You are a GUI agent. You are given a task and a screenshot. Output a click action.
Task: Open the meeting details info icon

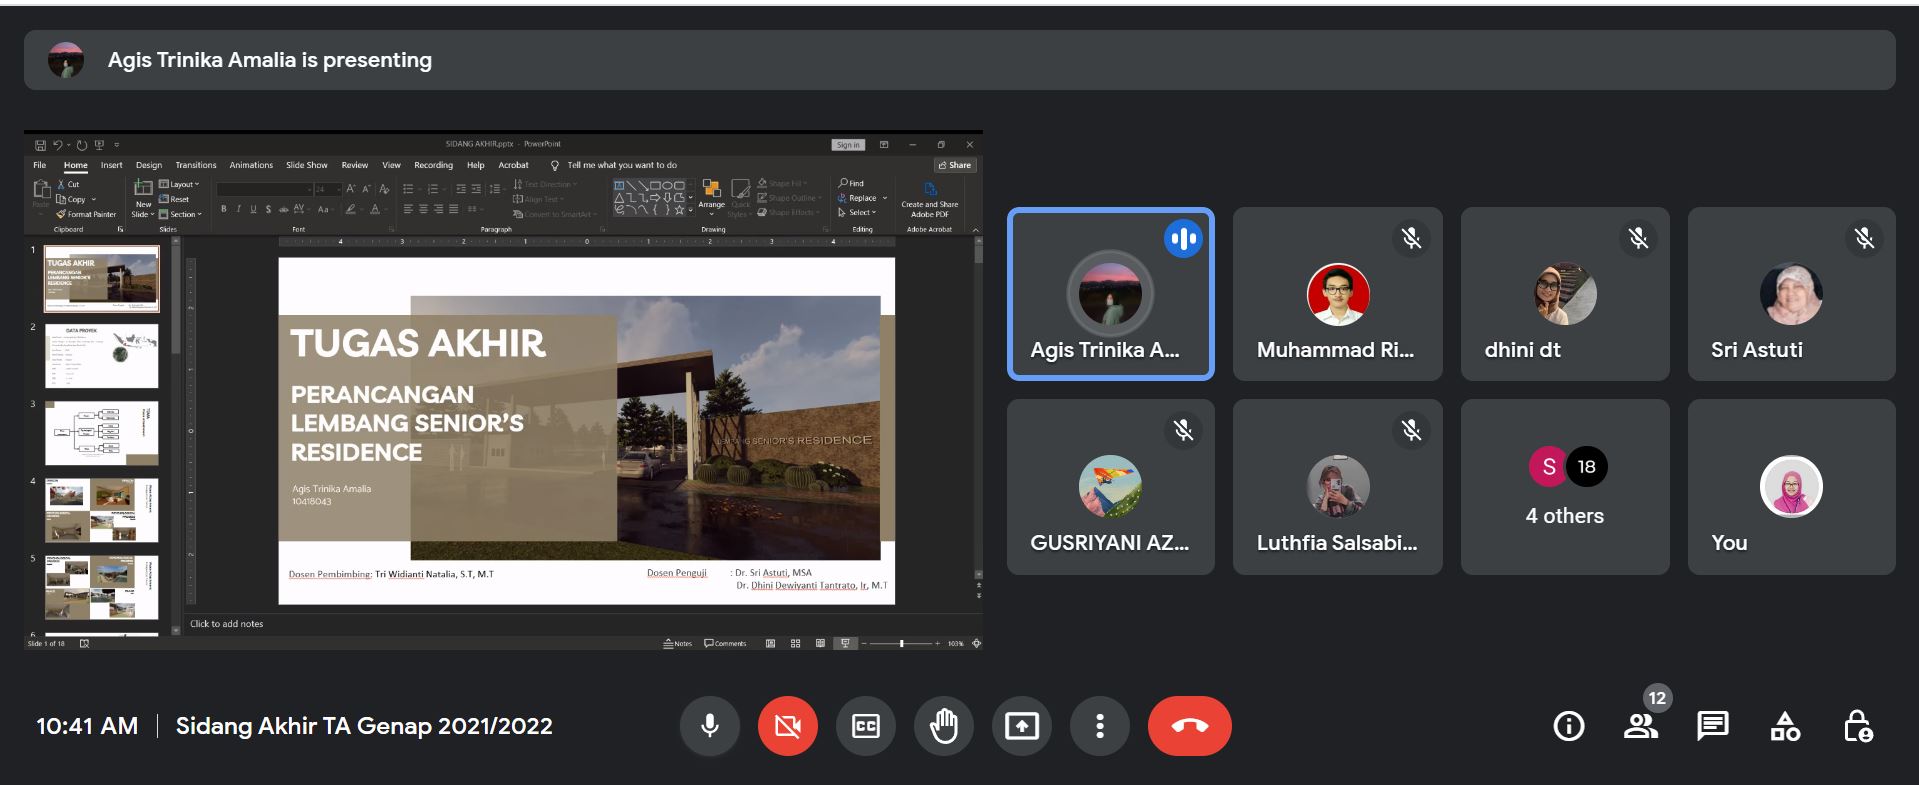click(1568, 726)
